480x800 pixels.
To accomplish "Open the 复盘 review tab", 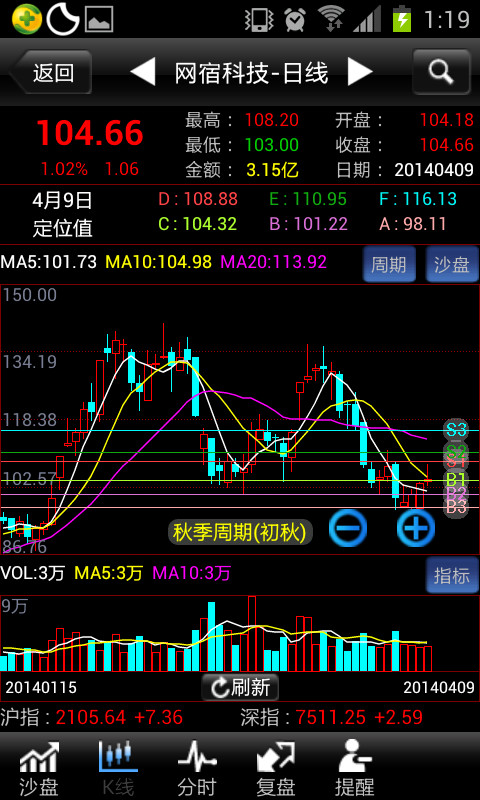I will 275,768.
